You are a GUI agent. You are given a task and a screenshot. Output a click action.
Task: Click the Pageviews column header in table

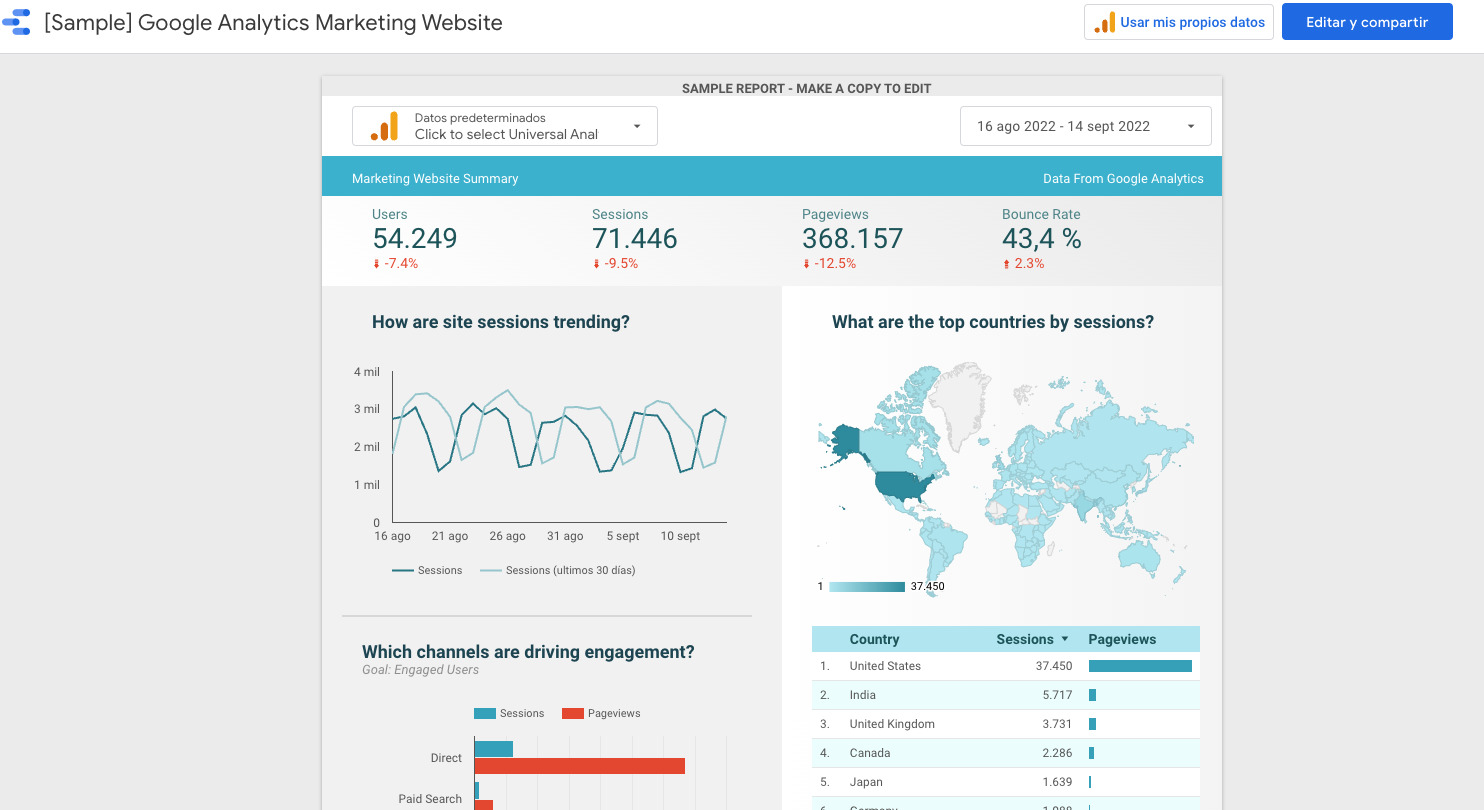pyautogui.click(x=1122, y=639)
